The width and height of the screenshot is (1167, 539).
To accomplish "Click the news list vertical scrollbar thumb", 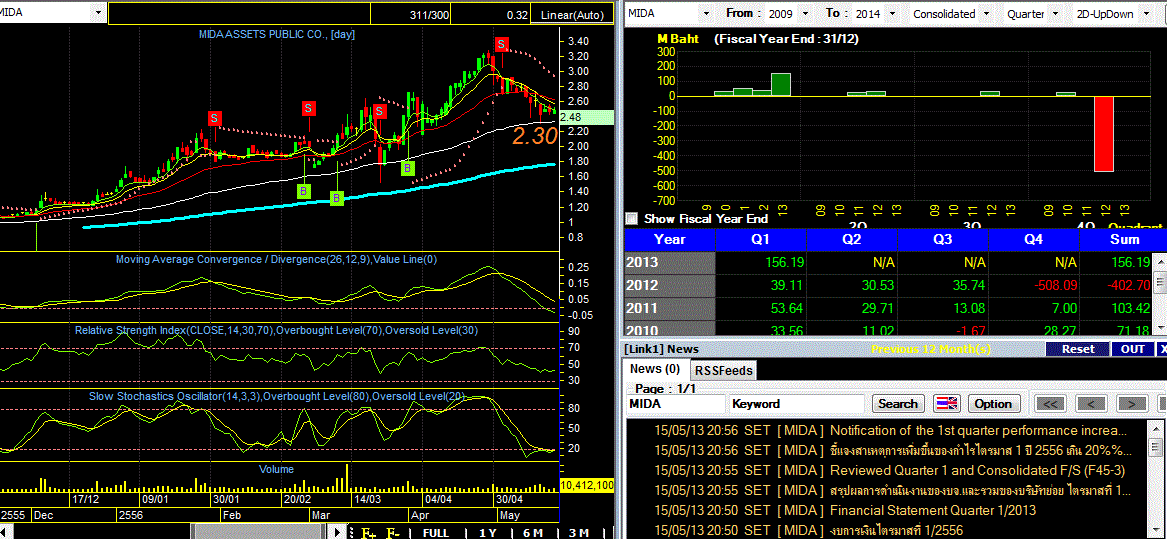I will click(x=1154, y=447).
